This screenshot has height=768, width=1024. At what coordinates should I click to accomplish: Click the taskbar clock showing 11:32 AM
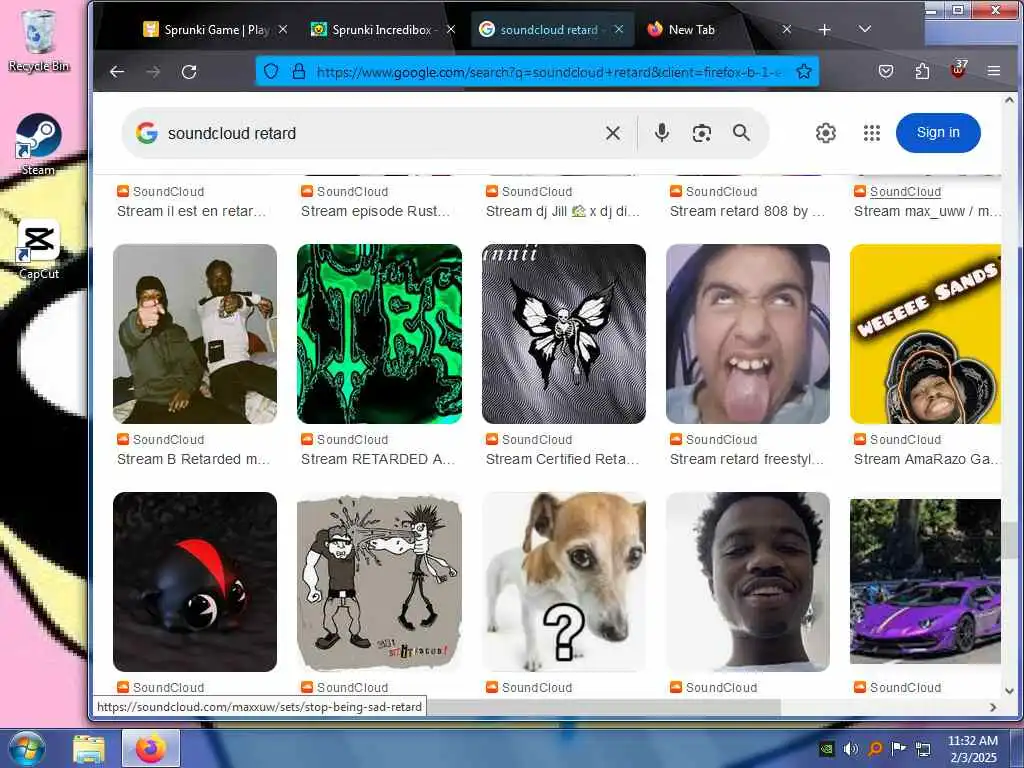pos(973,749)
